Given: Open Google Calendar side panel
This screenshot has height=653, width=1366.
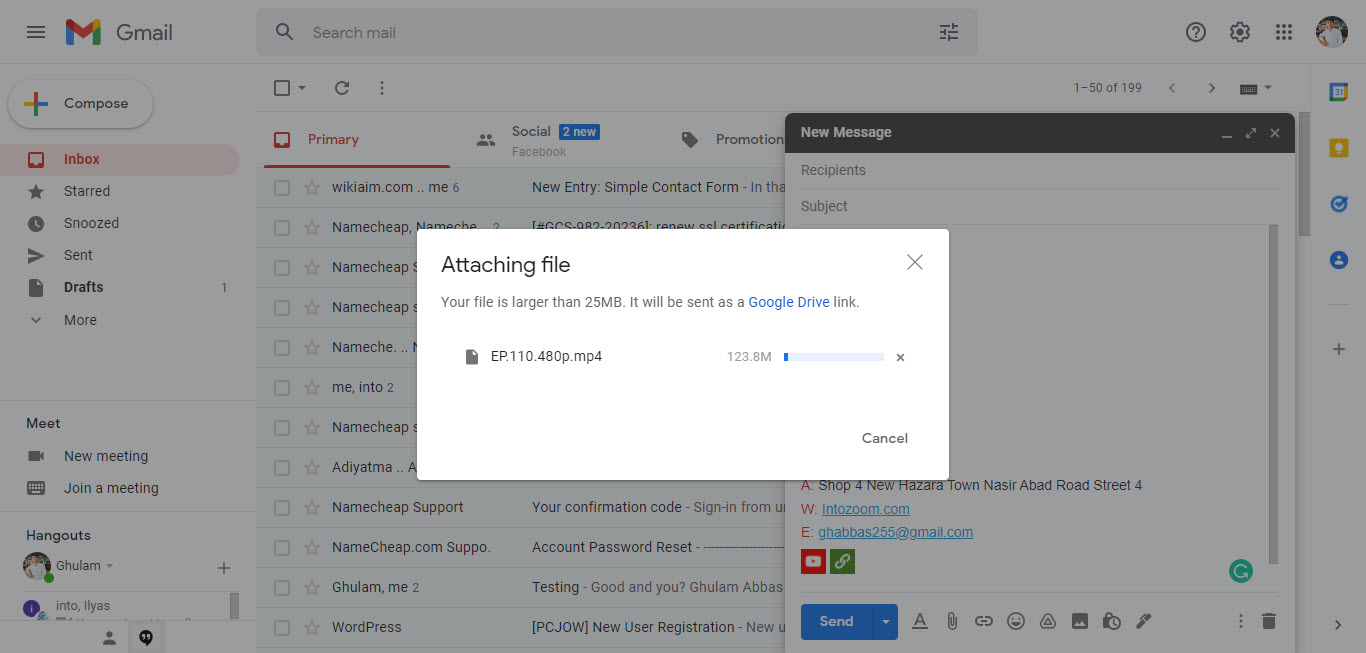Looking at the screenshot, I should (x=1338, y=92).
